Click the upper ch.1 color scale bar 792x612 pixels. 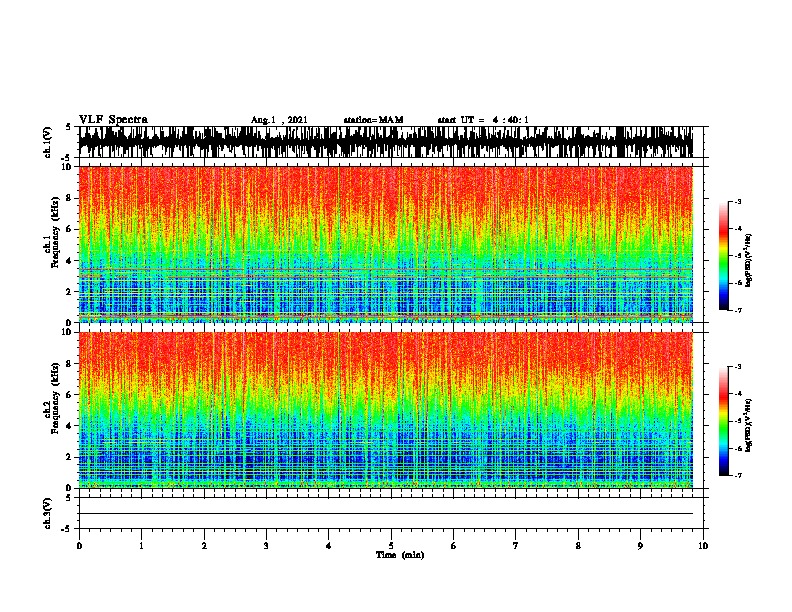pyautogui.click(x=723, y=256)
